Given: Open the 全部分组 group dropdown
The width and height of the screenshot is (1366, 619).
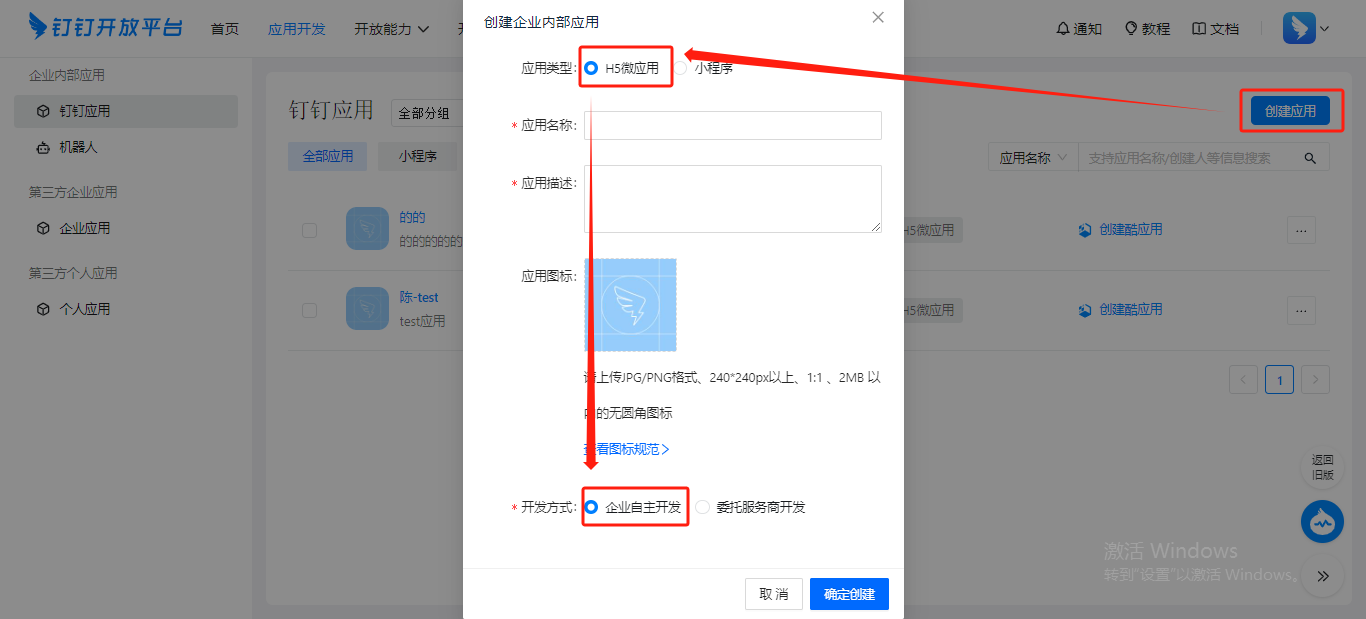Looking at the screenshot, I should pyautogui.click(x=427, y=113).
